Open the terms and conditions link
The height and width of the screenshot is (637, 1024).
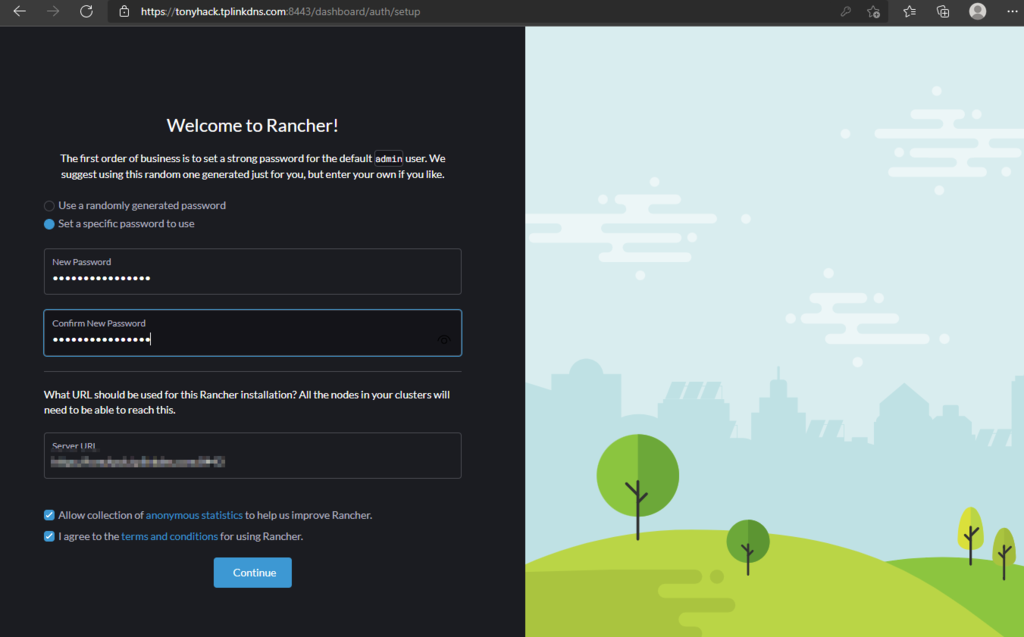[169, 536]
